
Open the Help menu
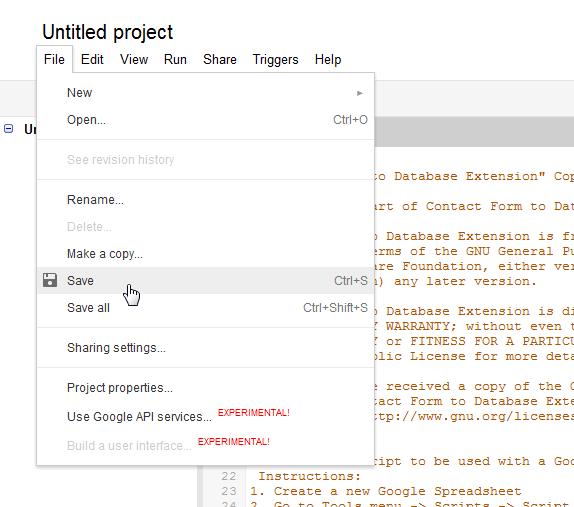(x=328, y=59)
